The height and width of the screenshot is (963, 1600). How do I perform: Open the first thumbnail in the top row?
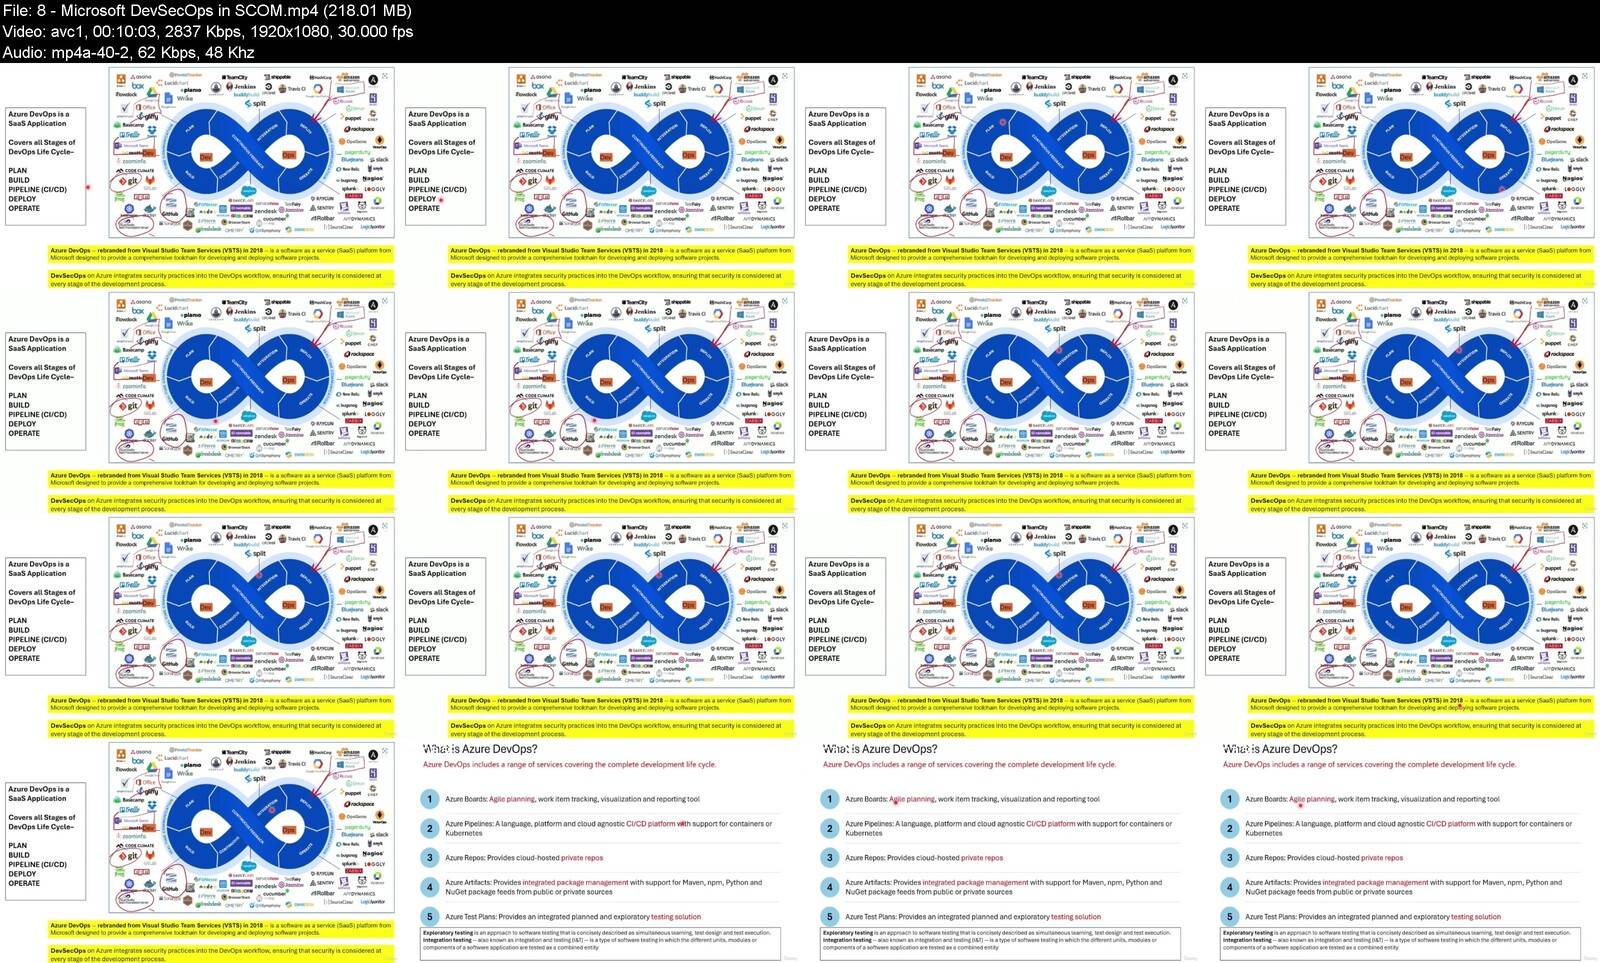click(x=200, y=178)
